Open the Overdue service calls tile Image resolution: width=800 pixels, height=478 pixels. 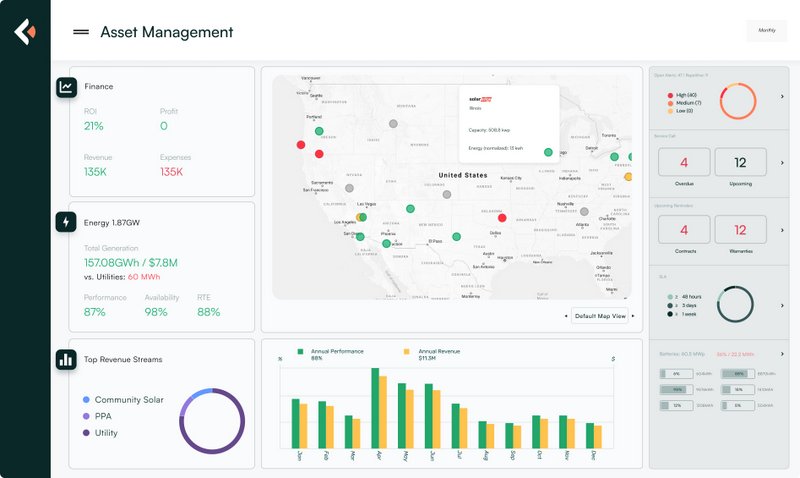pos(684,163)
